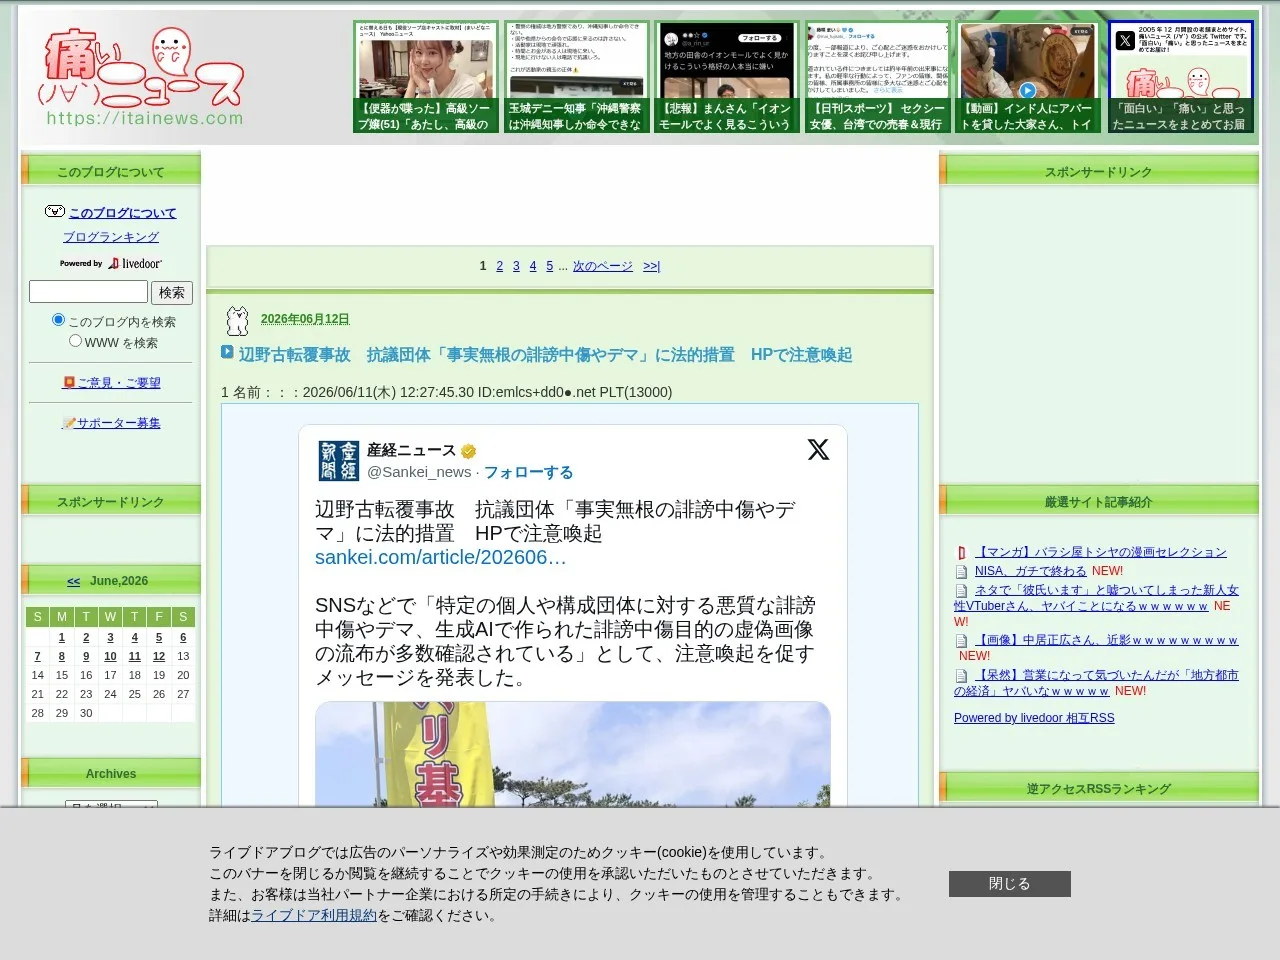Screen dimensions: 1280x960
Task: Open the 産経ニュース avatar icon
Action: [338, 461]
